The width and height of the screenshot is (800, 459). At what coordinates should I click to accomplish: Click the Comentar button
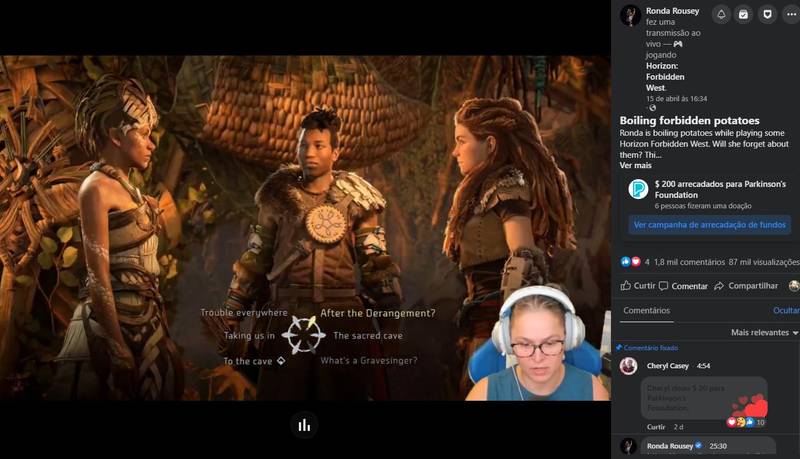(x=683, y=286)
